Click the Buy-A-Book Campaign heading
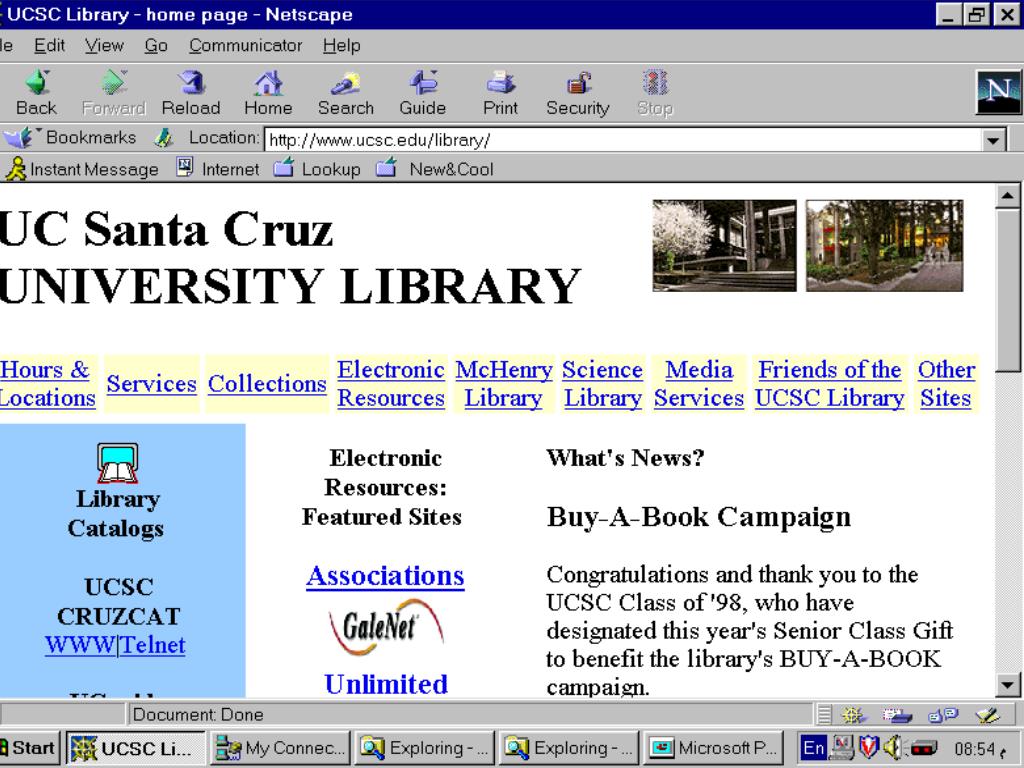The image size is (1024, 768). (x=699, y=517)
